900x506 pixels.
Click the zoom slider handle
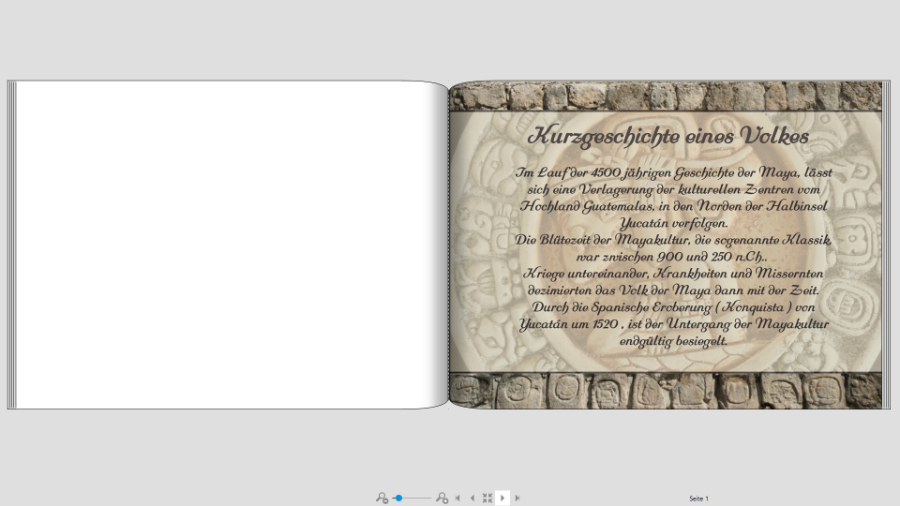coord(398,498)
